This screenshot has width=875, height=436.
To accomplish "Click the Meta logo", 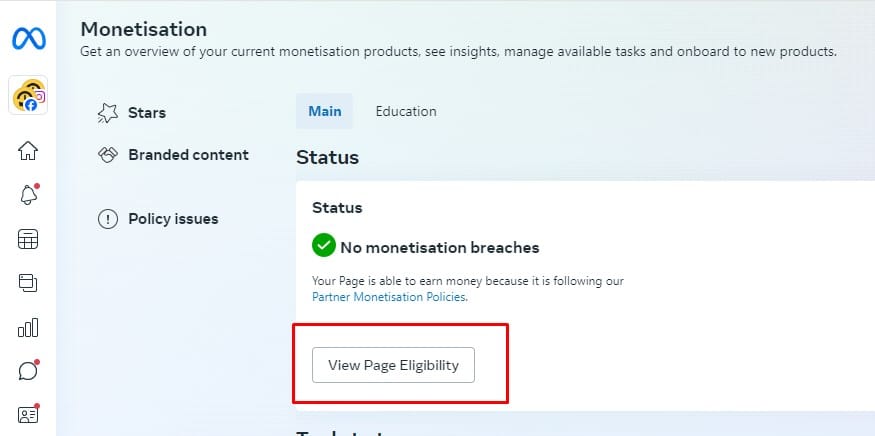I will pos(28,39).
